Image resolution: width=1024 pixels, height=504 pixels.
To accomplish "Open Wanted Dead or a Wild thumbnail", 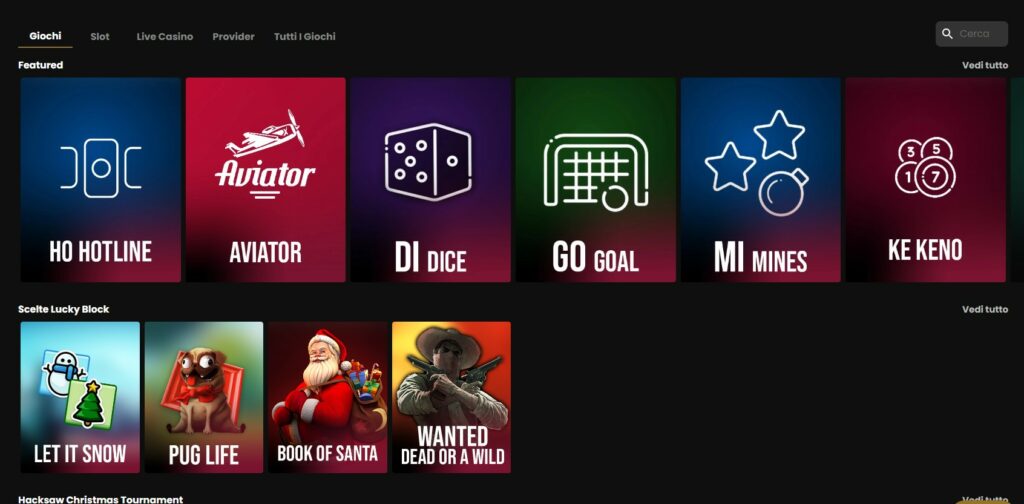I will [x=451, y=397].
